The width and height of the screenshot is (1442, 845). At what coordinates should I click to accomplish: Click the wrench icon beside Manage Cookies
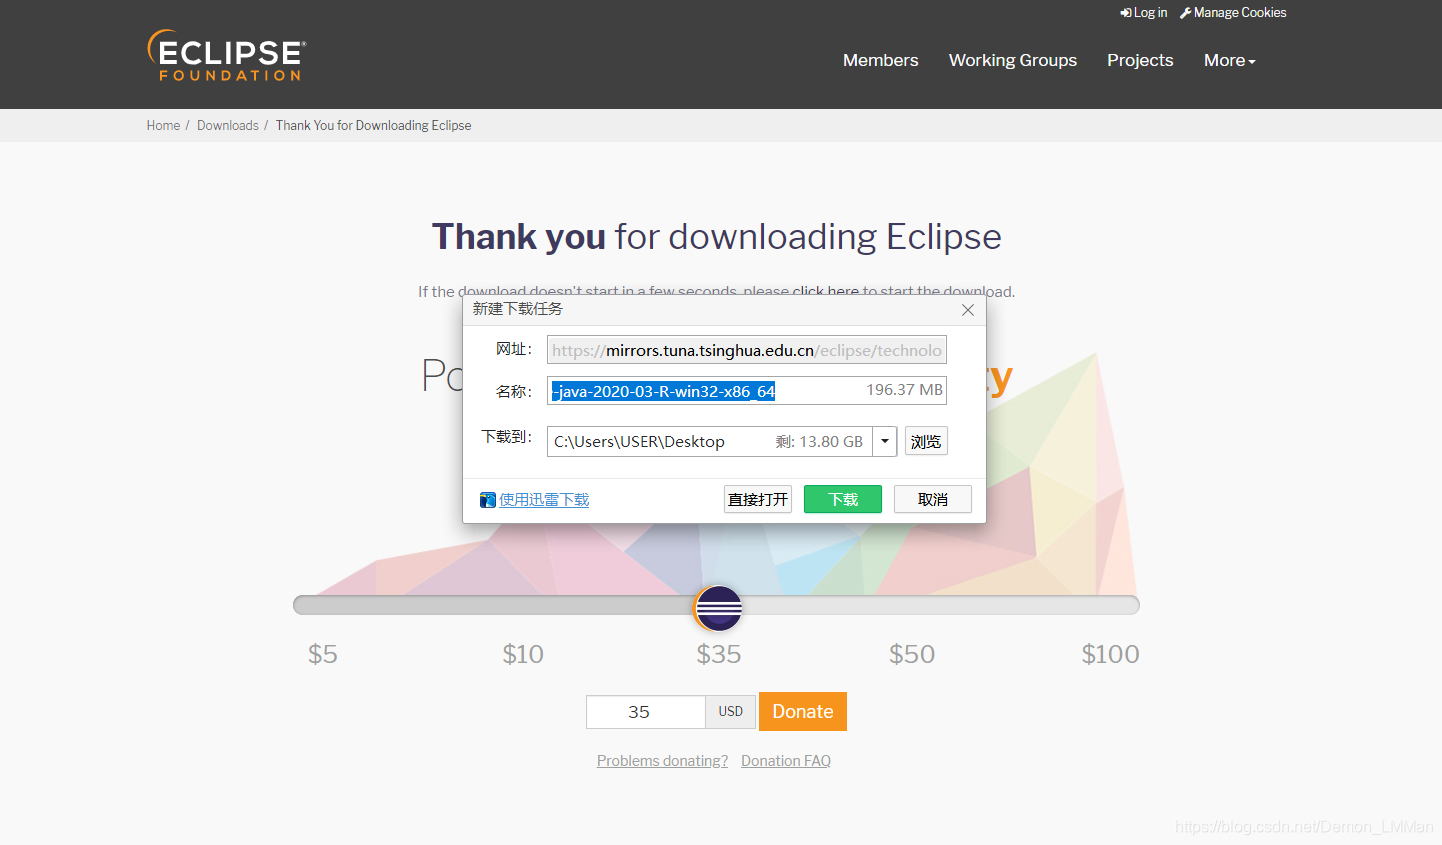click(1185, 13)
